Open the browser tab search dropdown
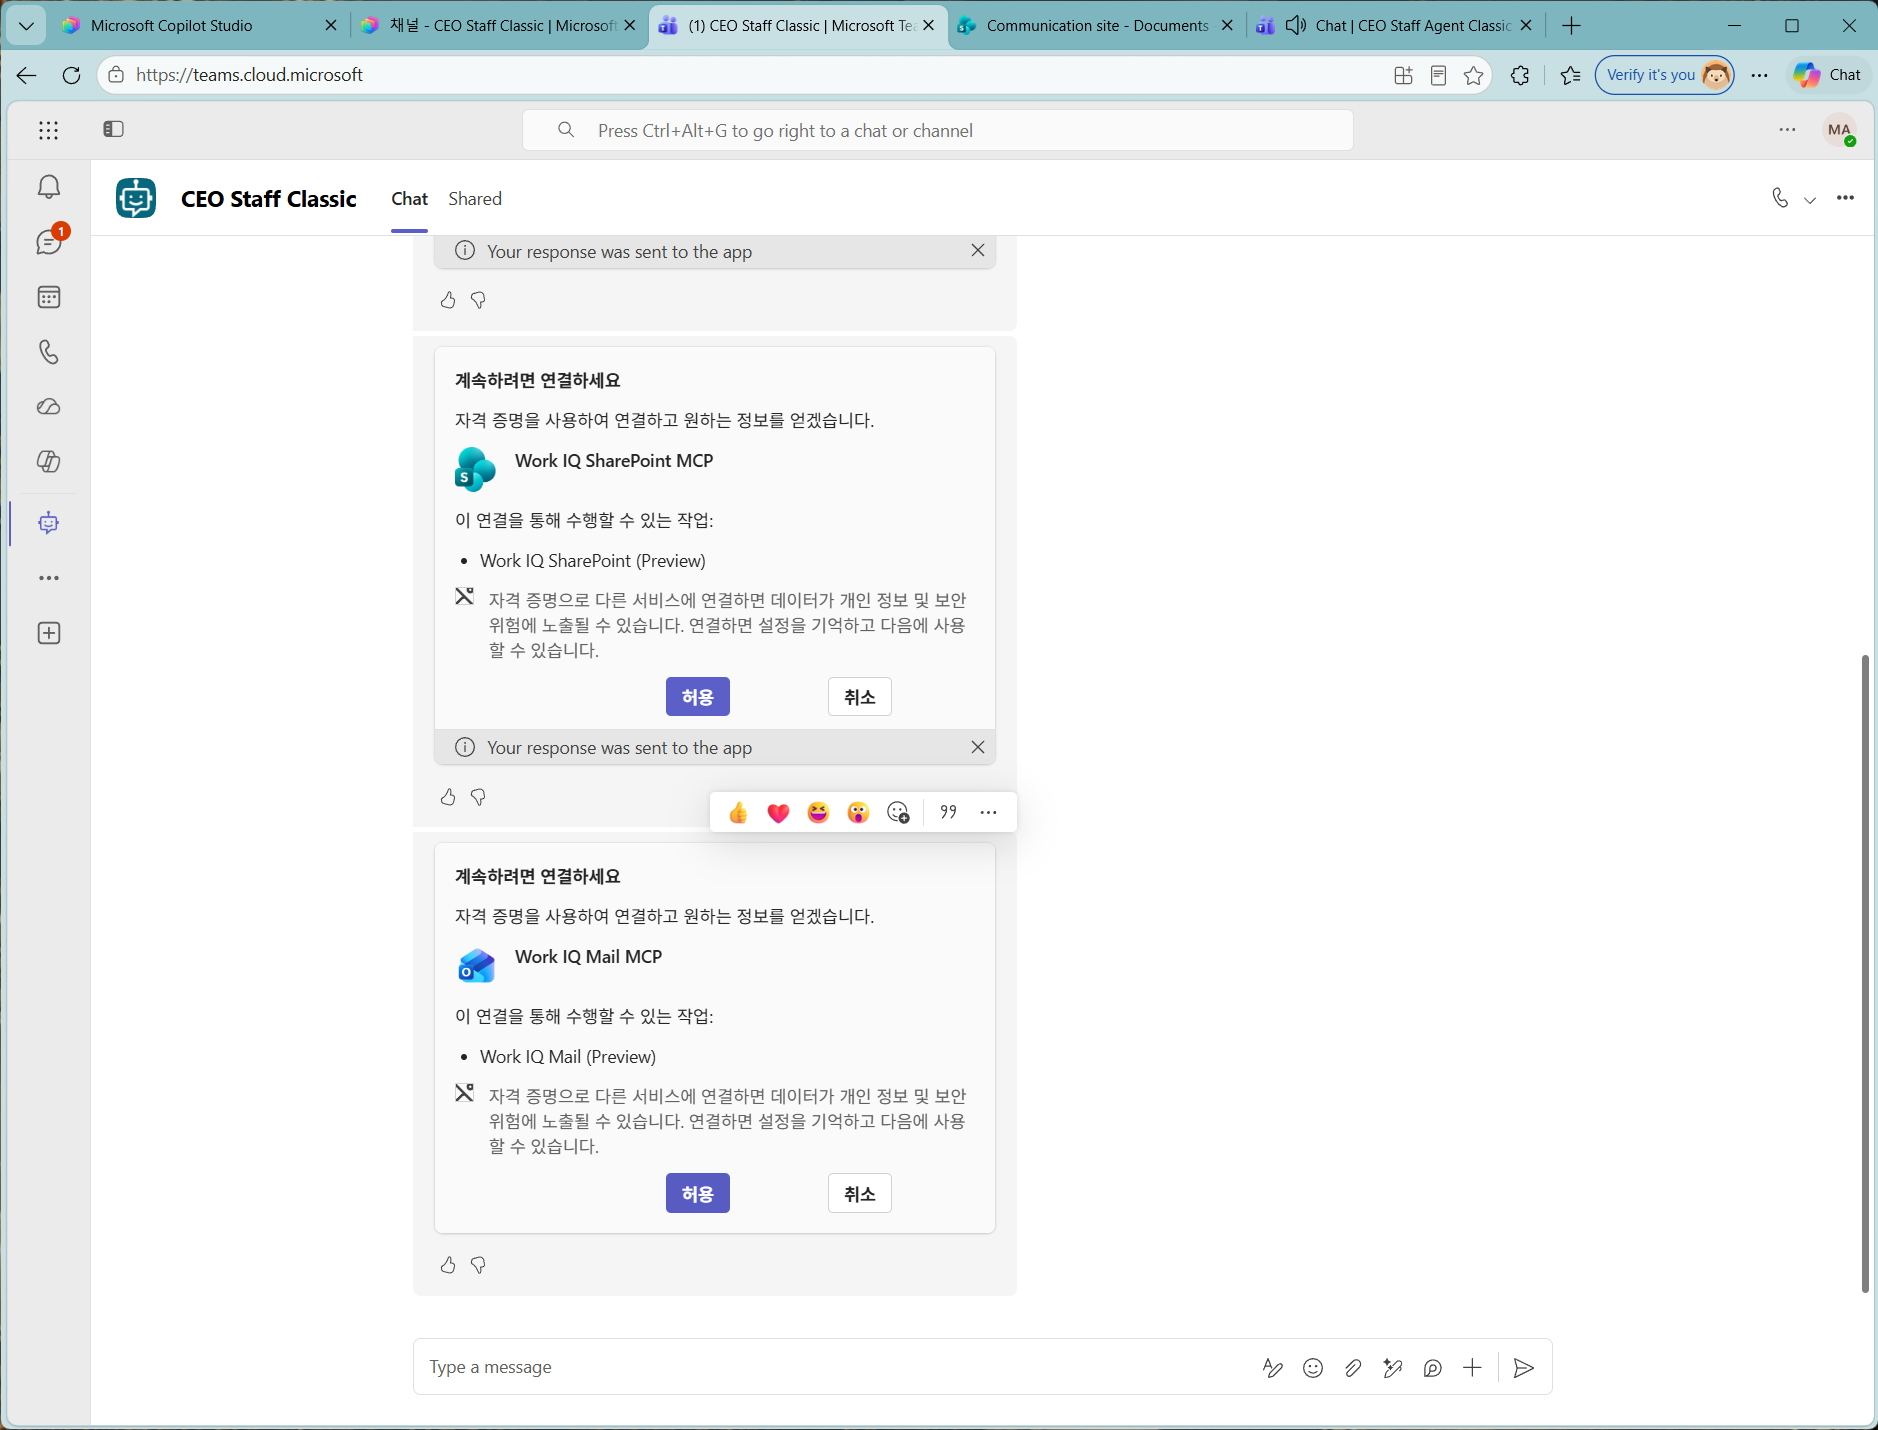The image size is (1878, 1430). tap(26, 26)
